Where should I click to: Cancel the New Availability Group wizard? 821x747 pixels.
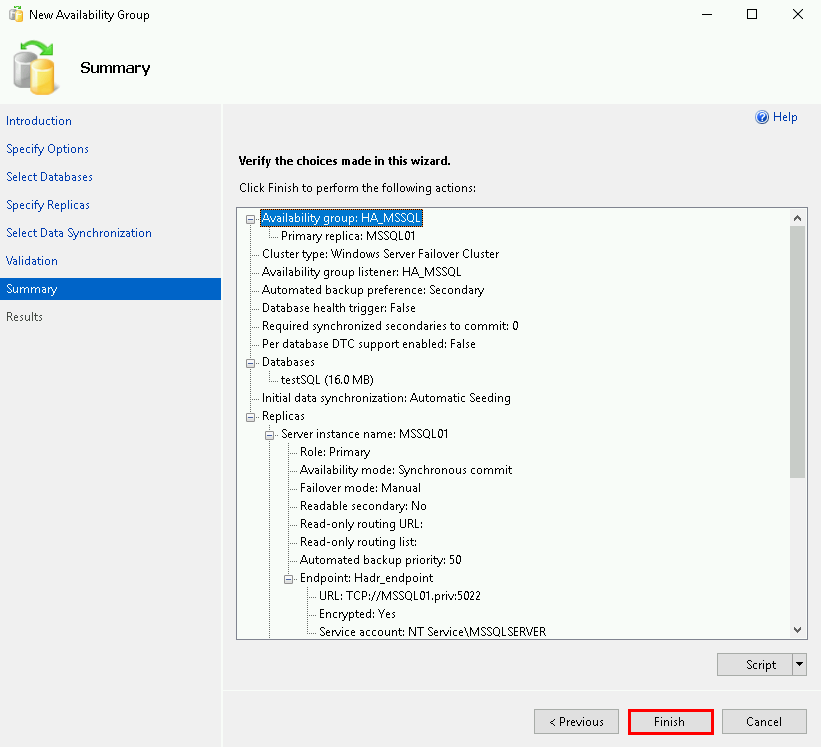pos(763,722)
